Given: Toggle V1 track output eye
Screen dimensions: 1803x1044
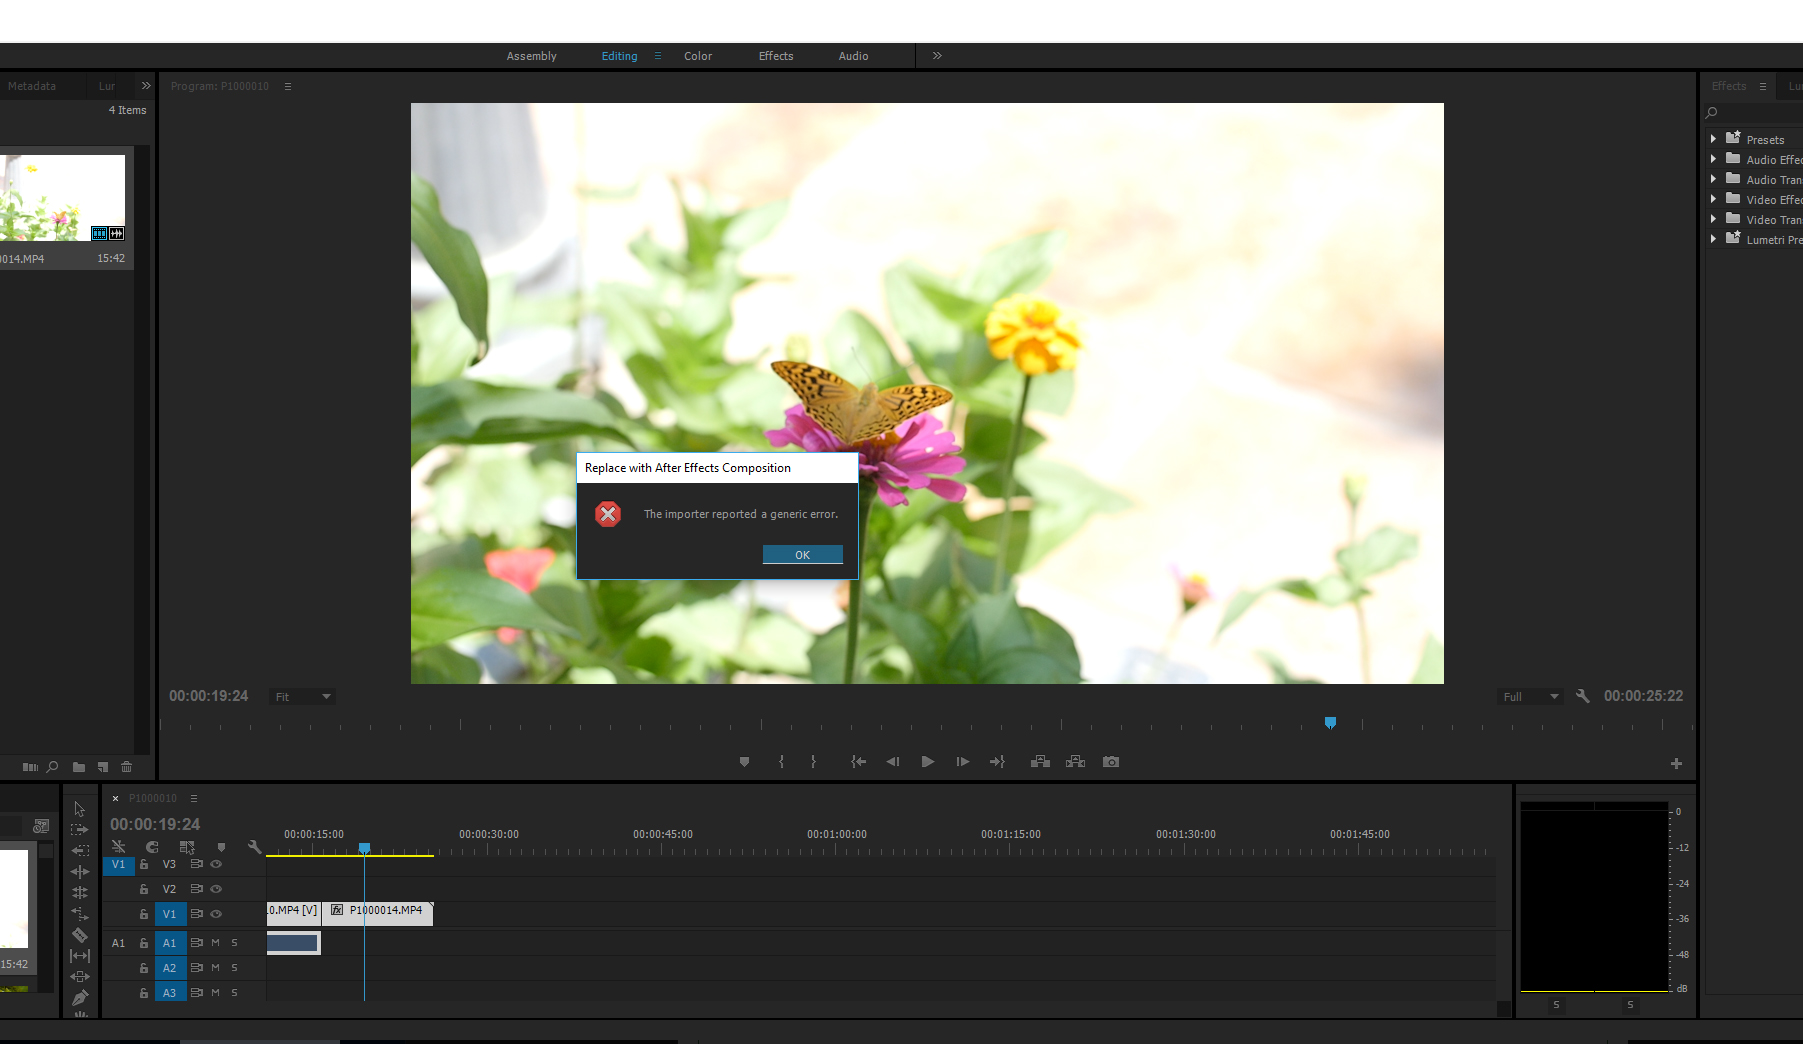Looking at the screenshot, I should pos(216,914).
